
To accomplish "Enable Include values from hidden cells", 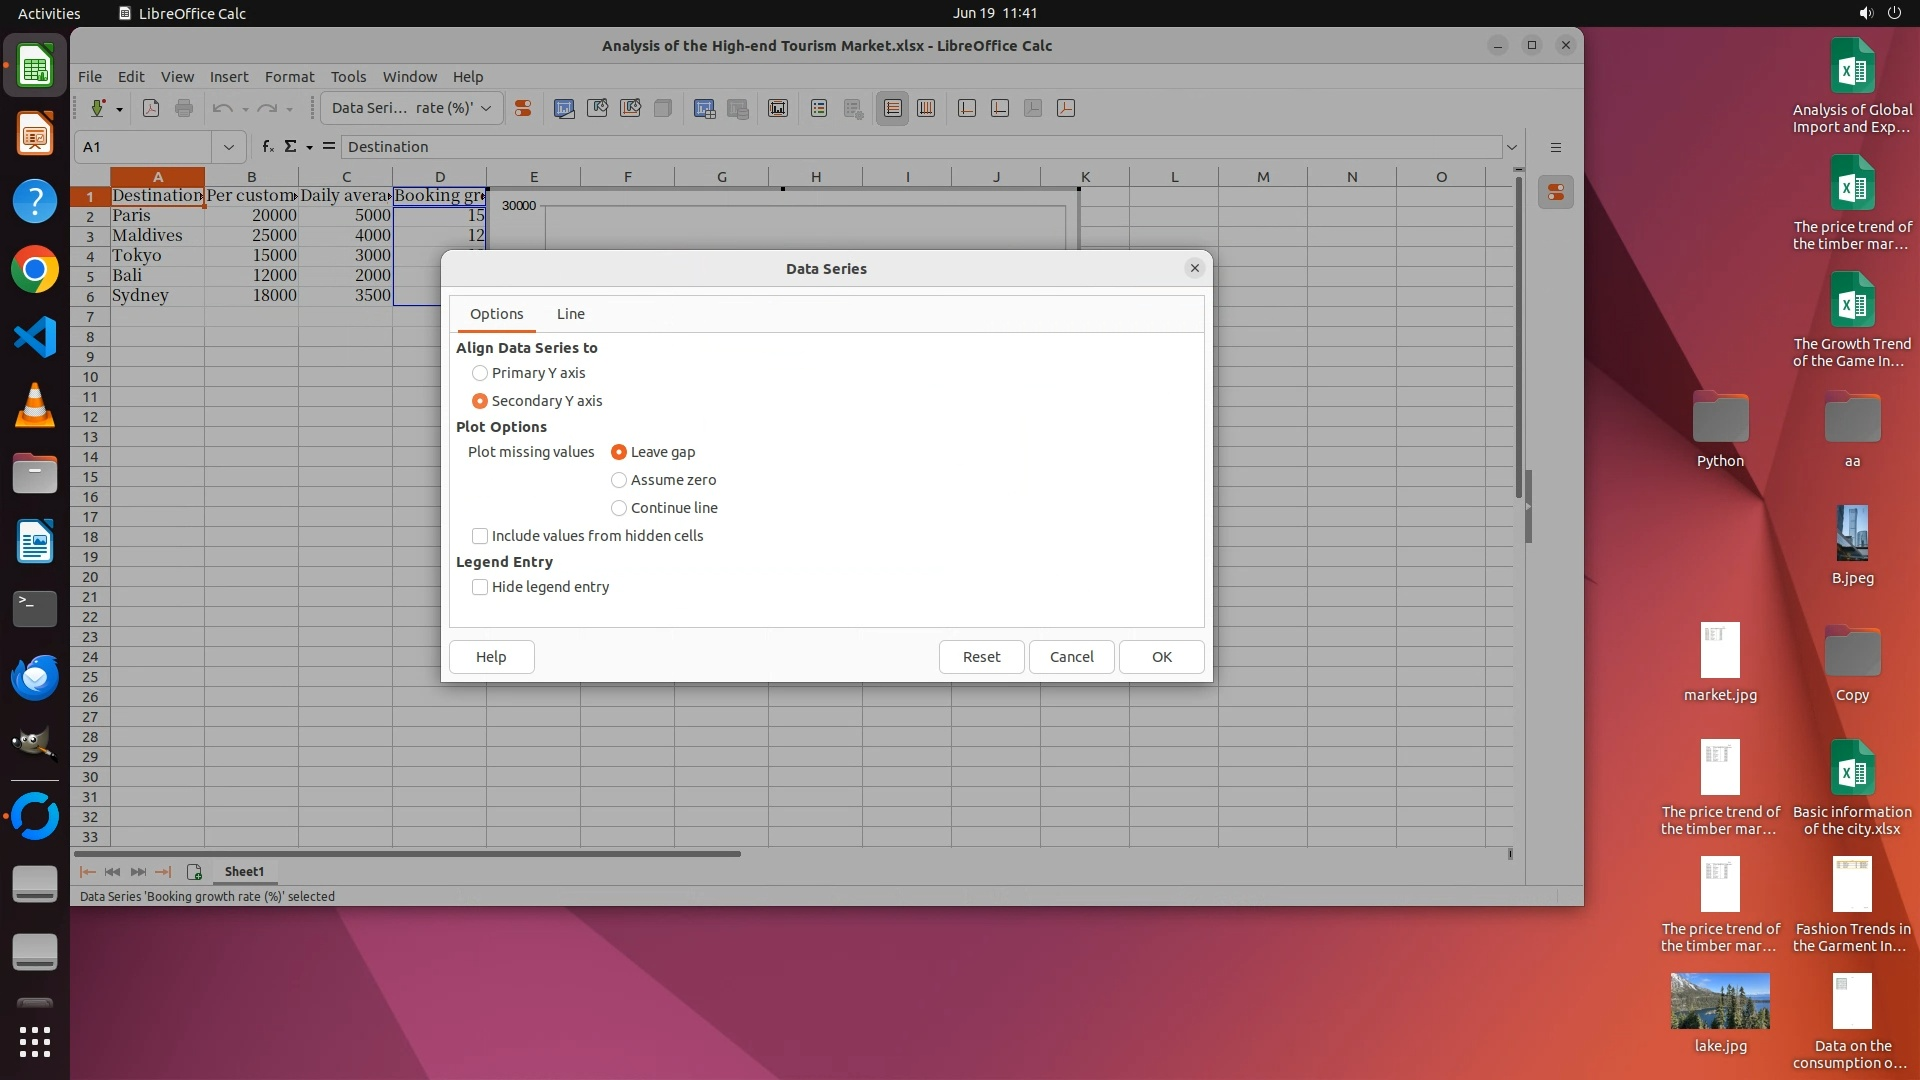I will [480, 536].
